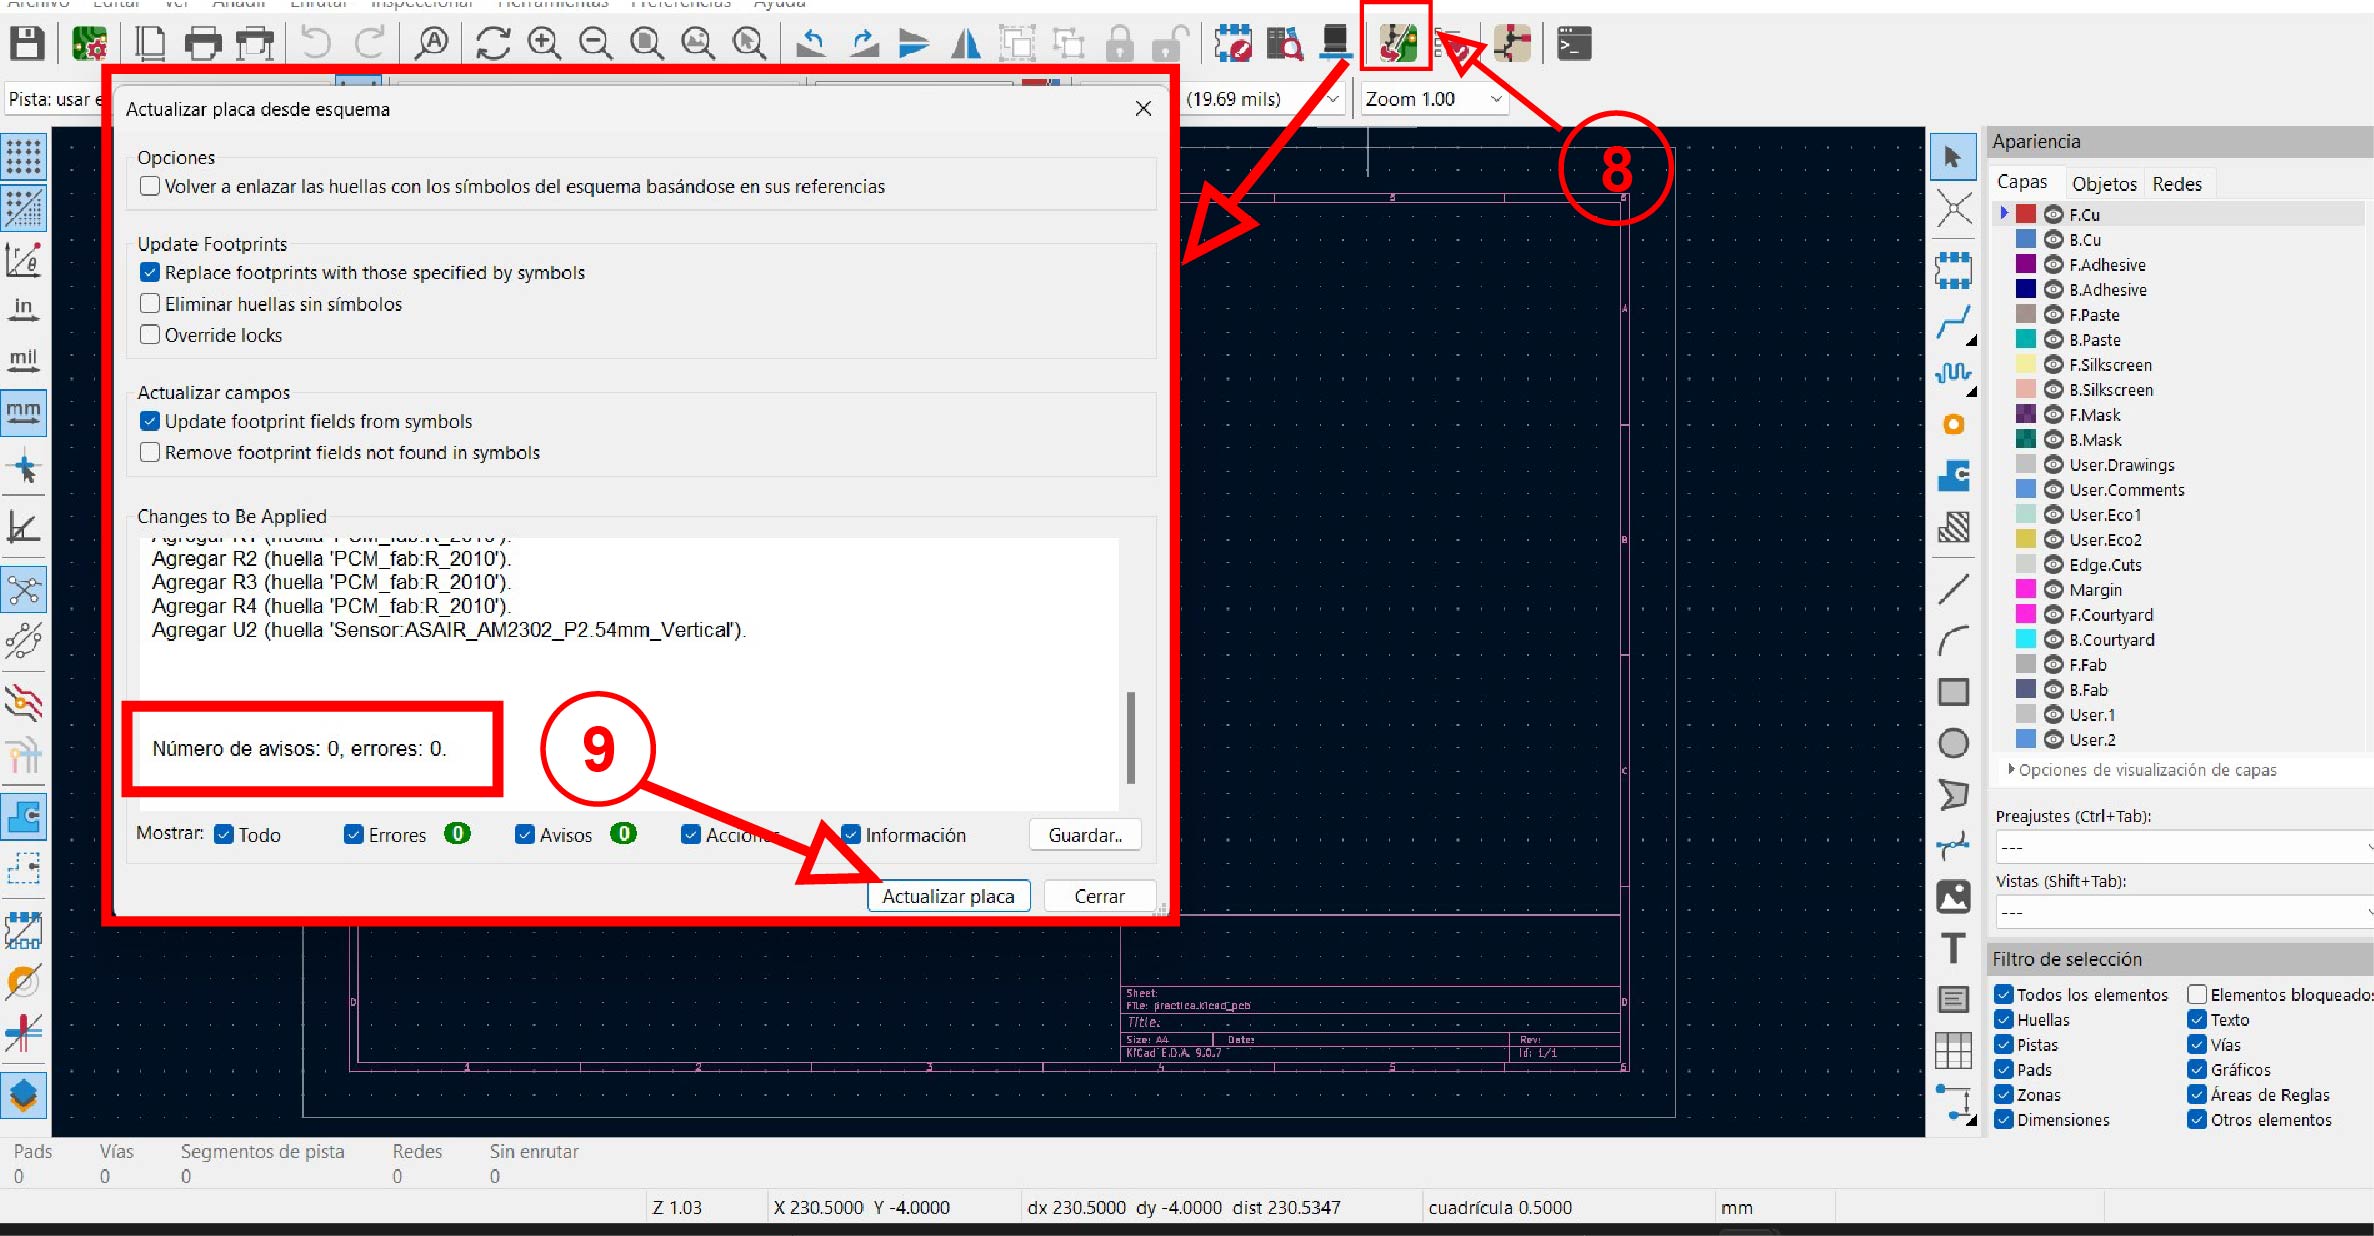Hide the B.Cu layer visibility

click(2053, 240)
